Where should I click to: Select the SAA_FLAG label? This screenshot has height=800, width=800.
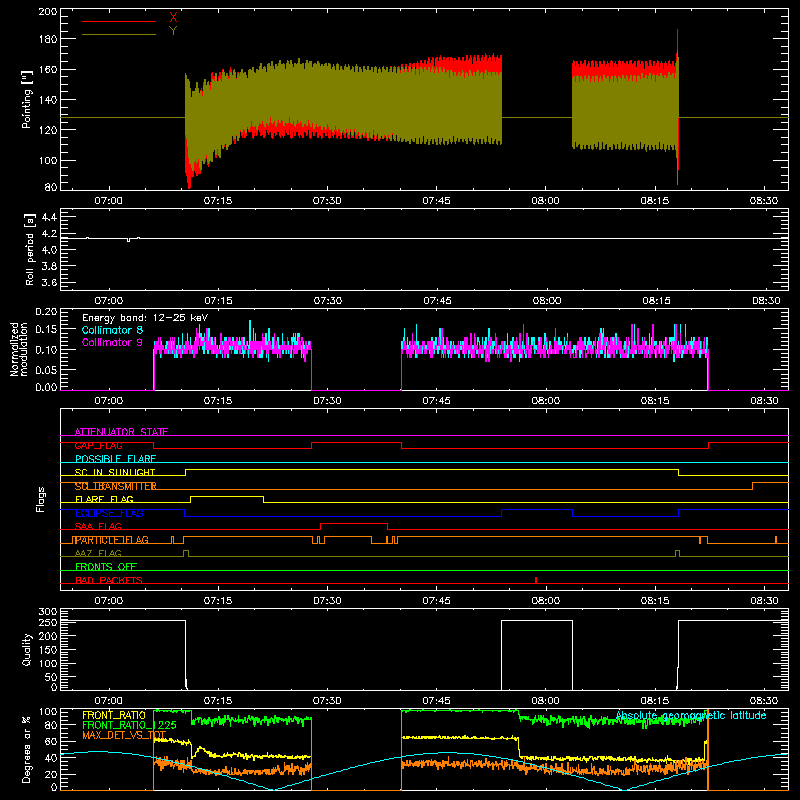(98, 526)
